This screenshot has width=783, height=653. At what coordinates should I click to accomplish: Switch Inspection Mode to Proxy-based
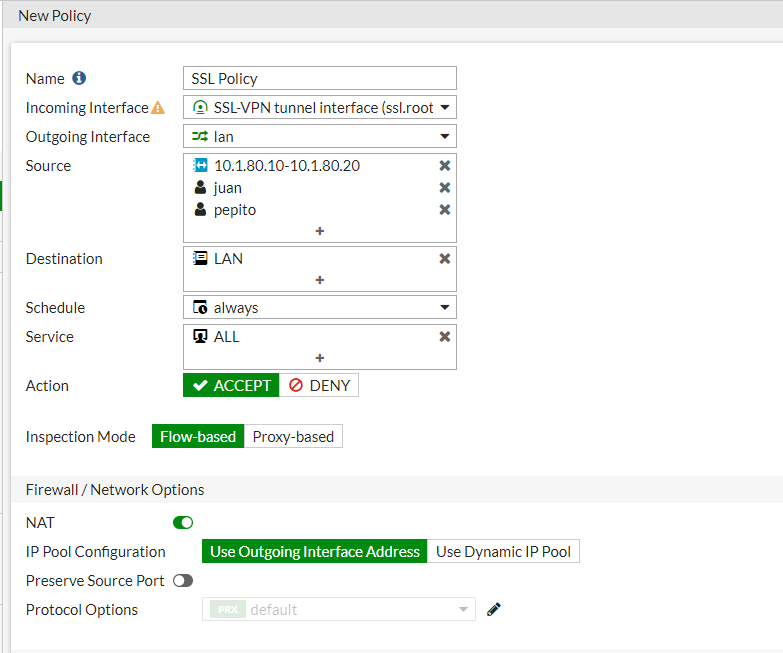coord(293,437)
